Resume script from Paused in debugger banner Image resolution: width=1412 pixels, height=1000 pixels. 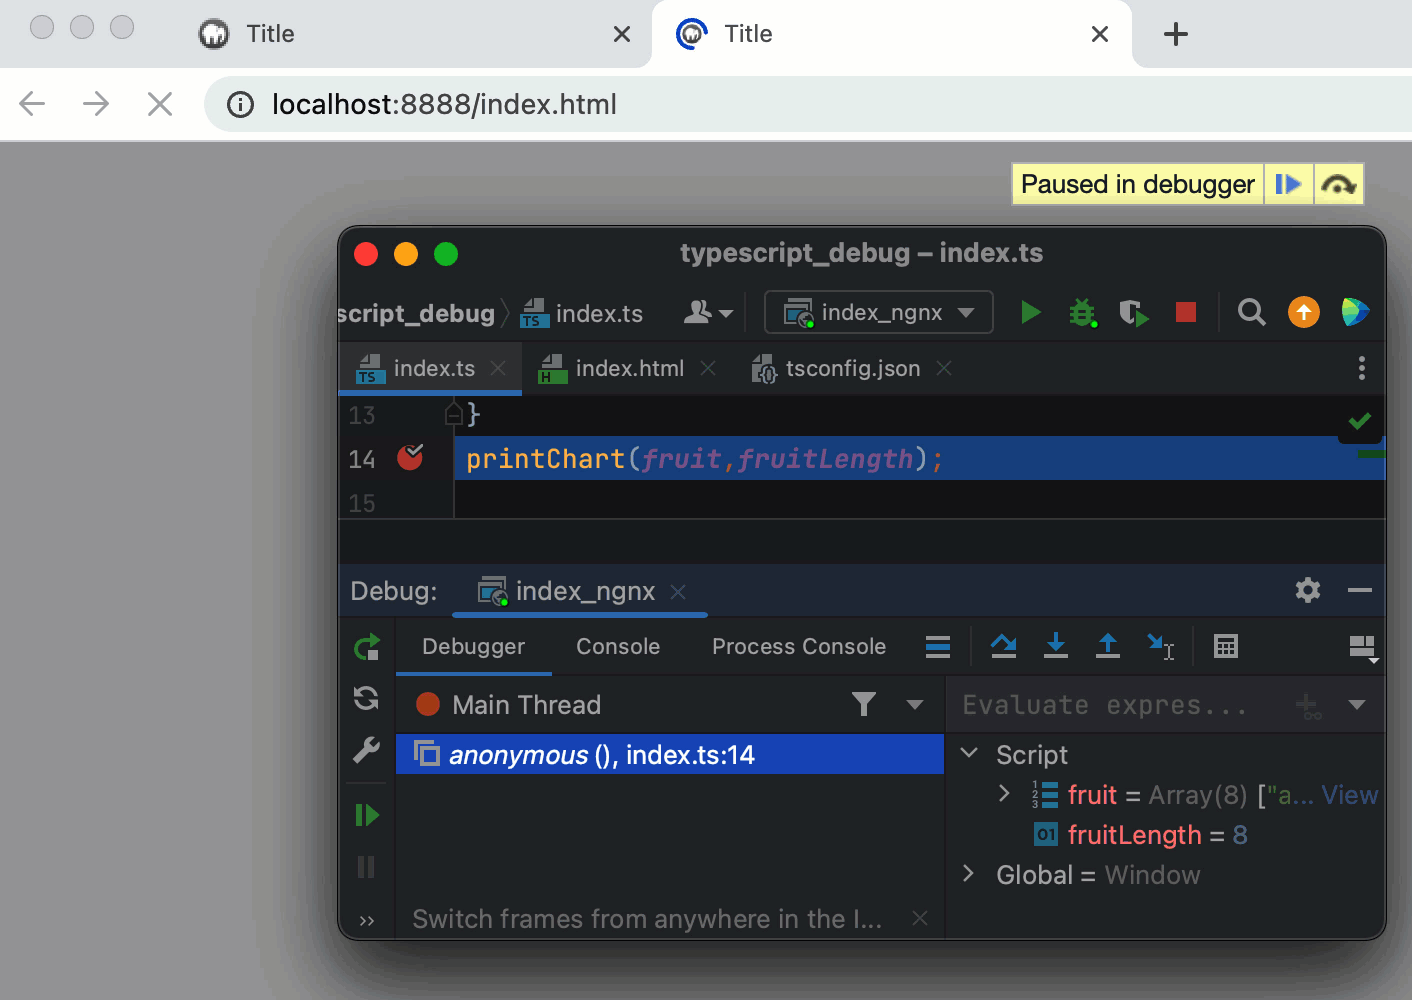(x=1289, y=183)
